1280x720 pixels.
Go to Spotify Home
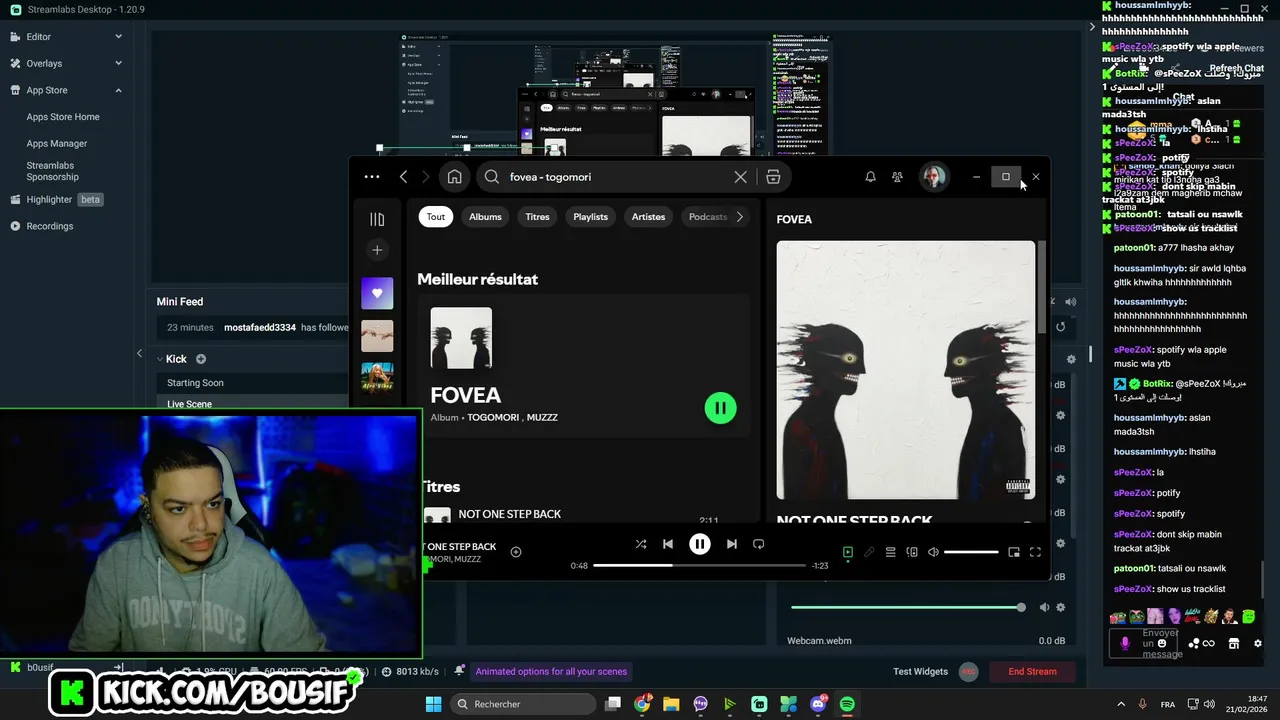(x=454, y=177)
